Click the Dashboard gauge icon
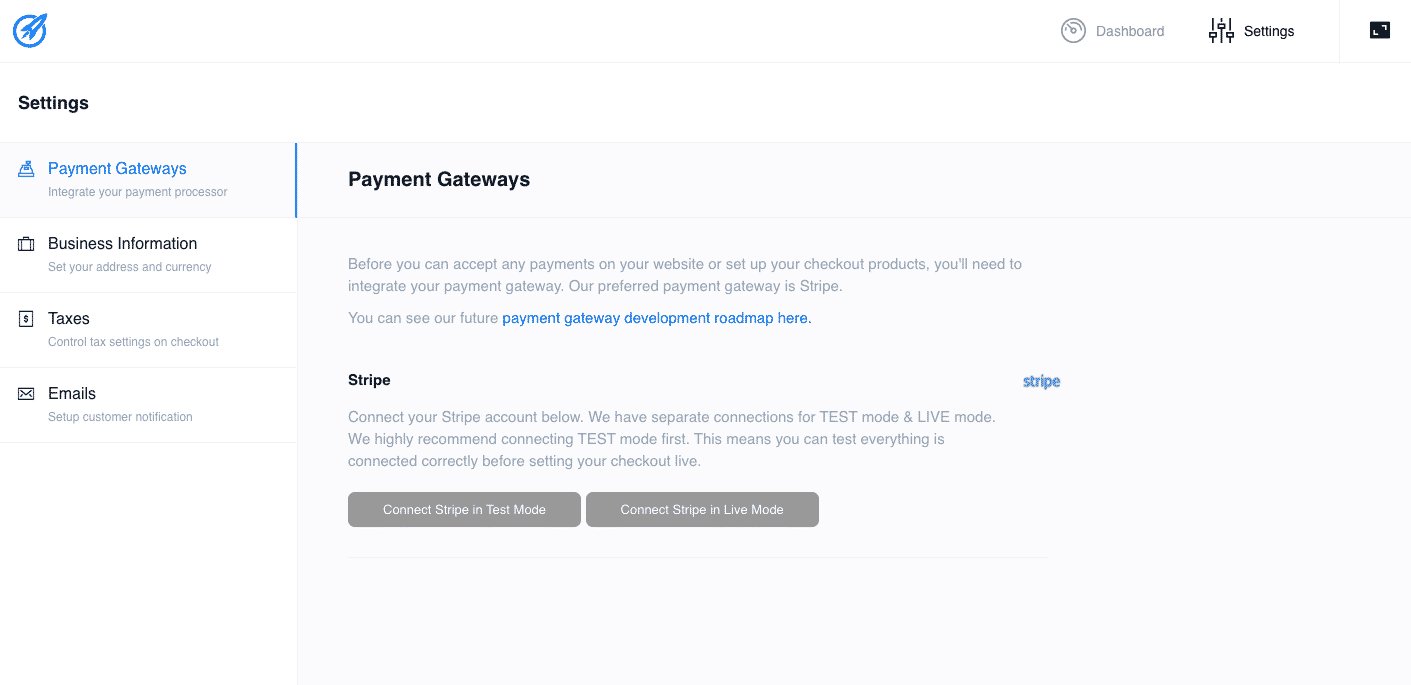This screenshot has width=1411, height=685. (1073, 31)
